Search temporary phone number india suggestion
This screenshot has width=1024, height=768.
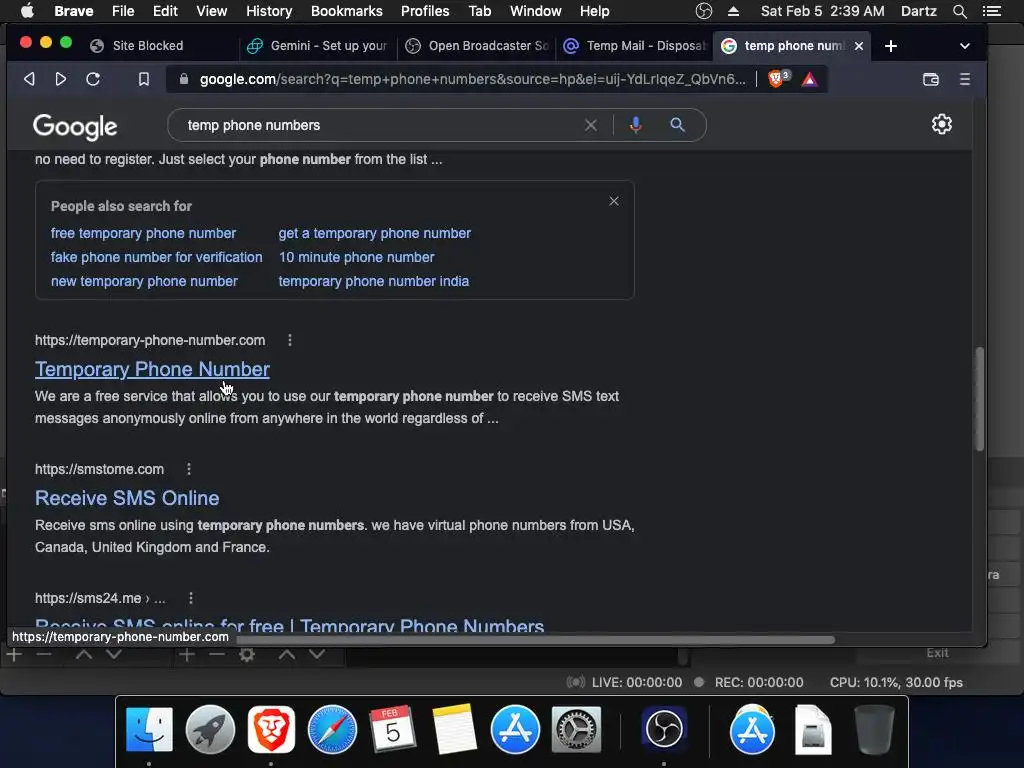point(374,281)
